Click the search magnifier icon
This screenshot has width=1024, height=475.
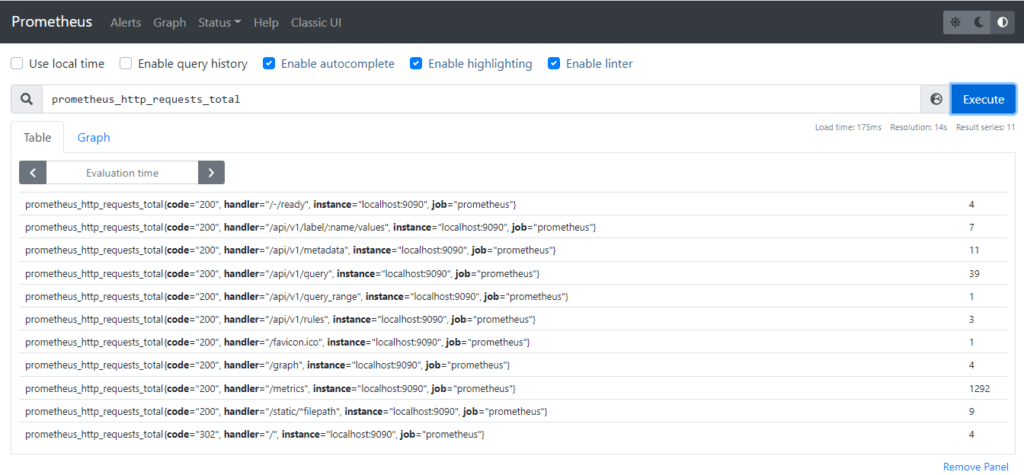tap(27, 99)
